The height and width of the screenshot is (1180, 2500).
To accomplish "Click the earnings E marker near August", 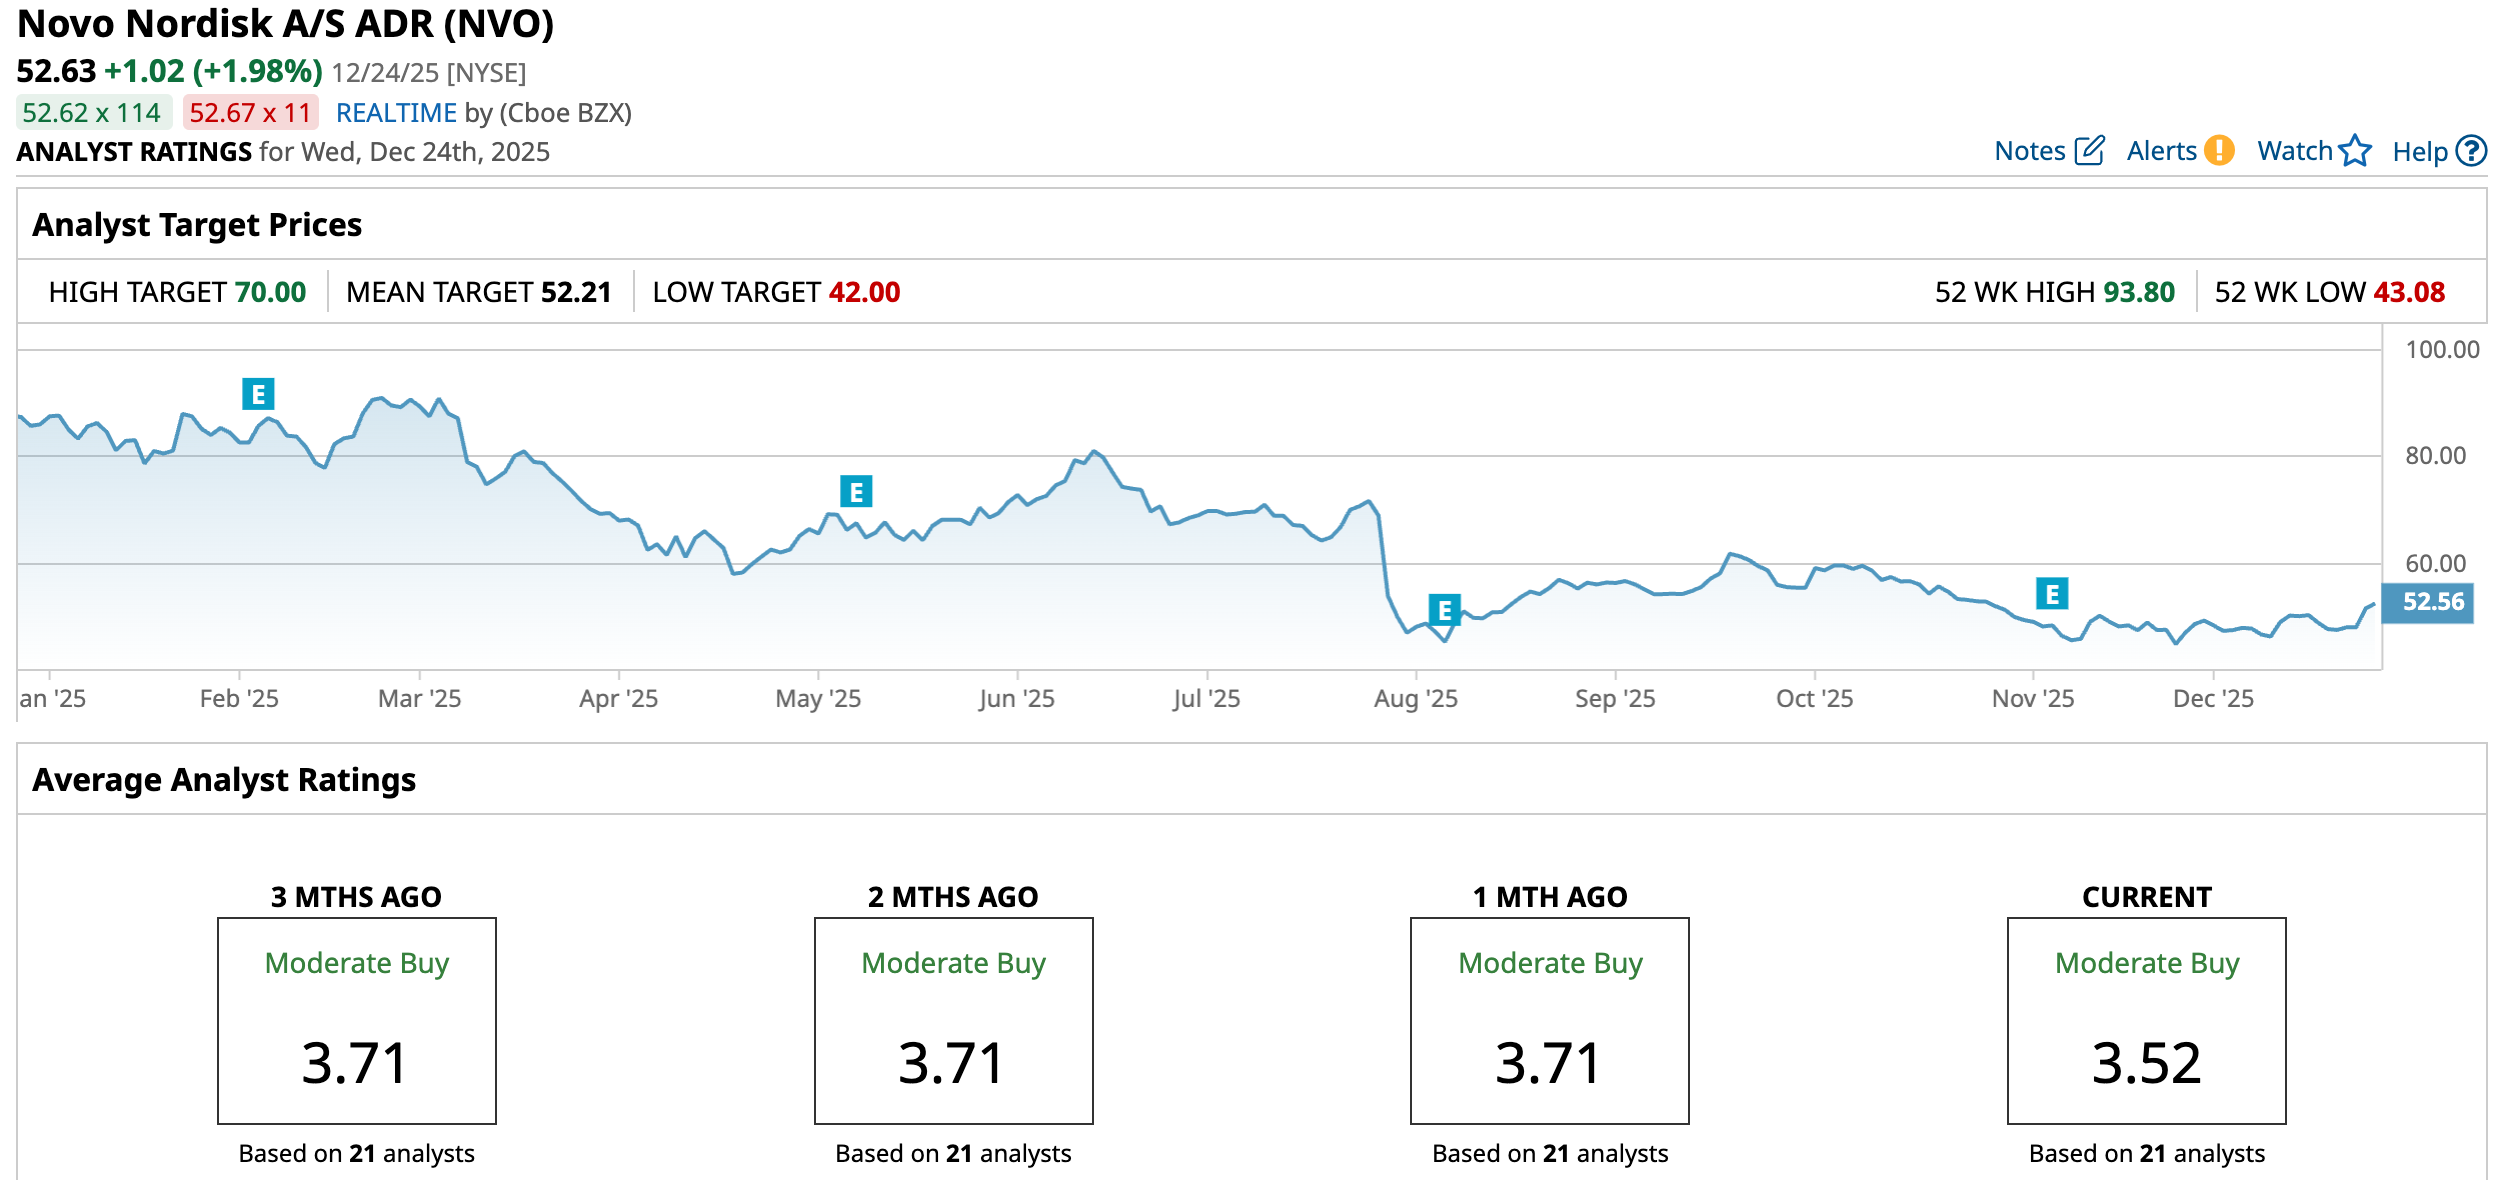I will (1444, 610).
